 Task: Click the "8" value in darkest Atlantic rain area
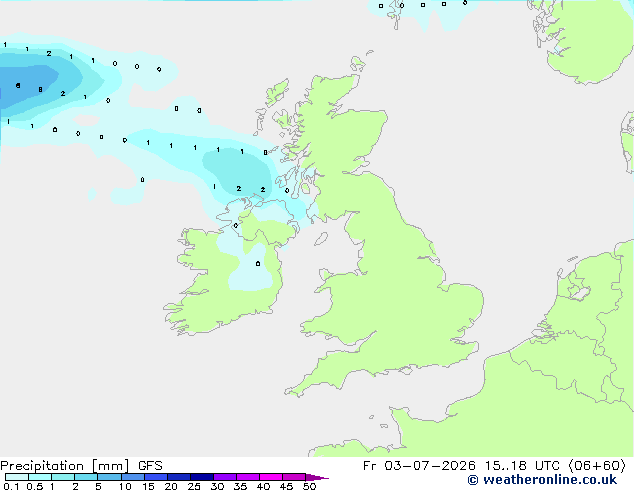(x=40, y=89)
